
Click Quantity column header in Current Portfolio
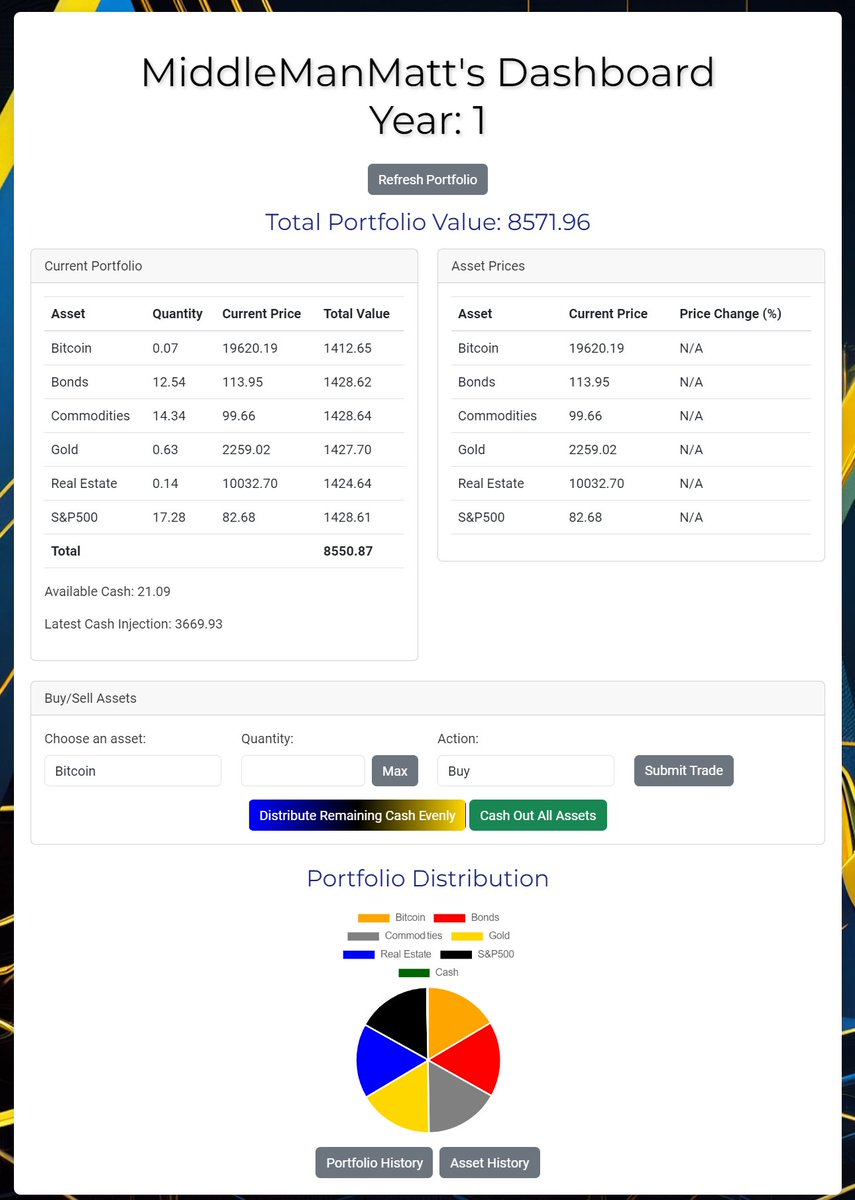[x=178, y=314]
